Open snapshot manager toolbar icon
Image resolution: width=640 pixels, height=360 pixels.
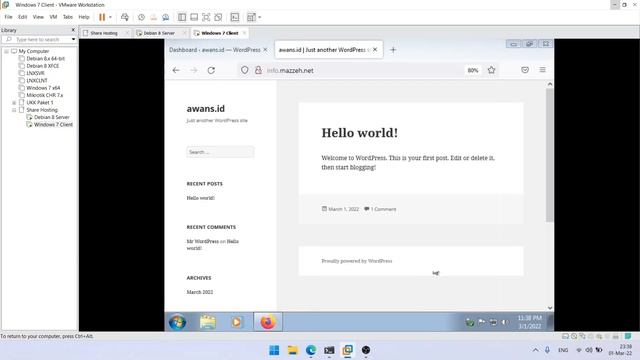166,17
